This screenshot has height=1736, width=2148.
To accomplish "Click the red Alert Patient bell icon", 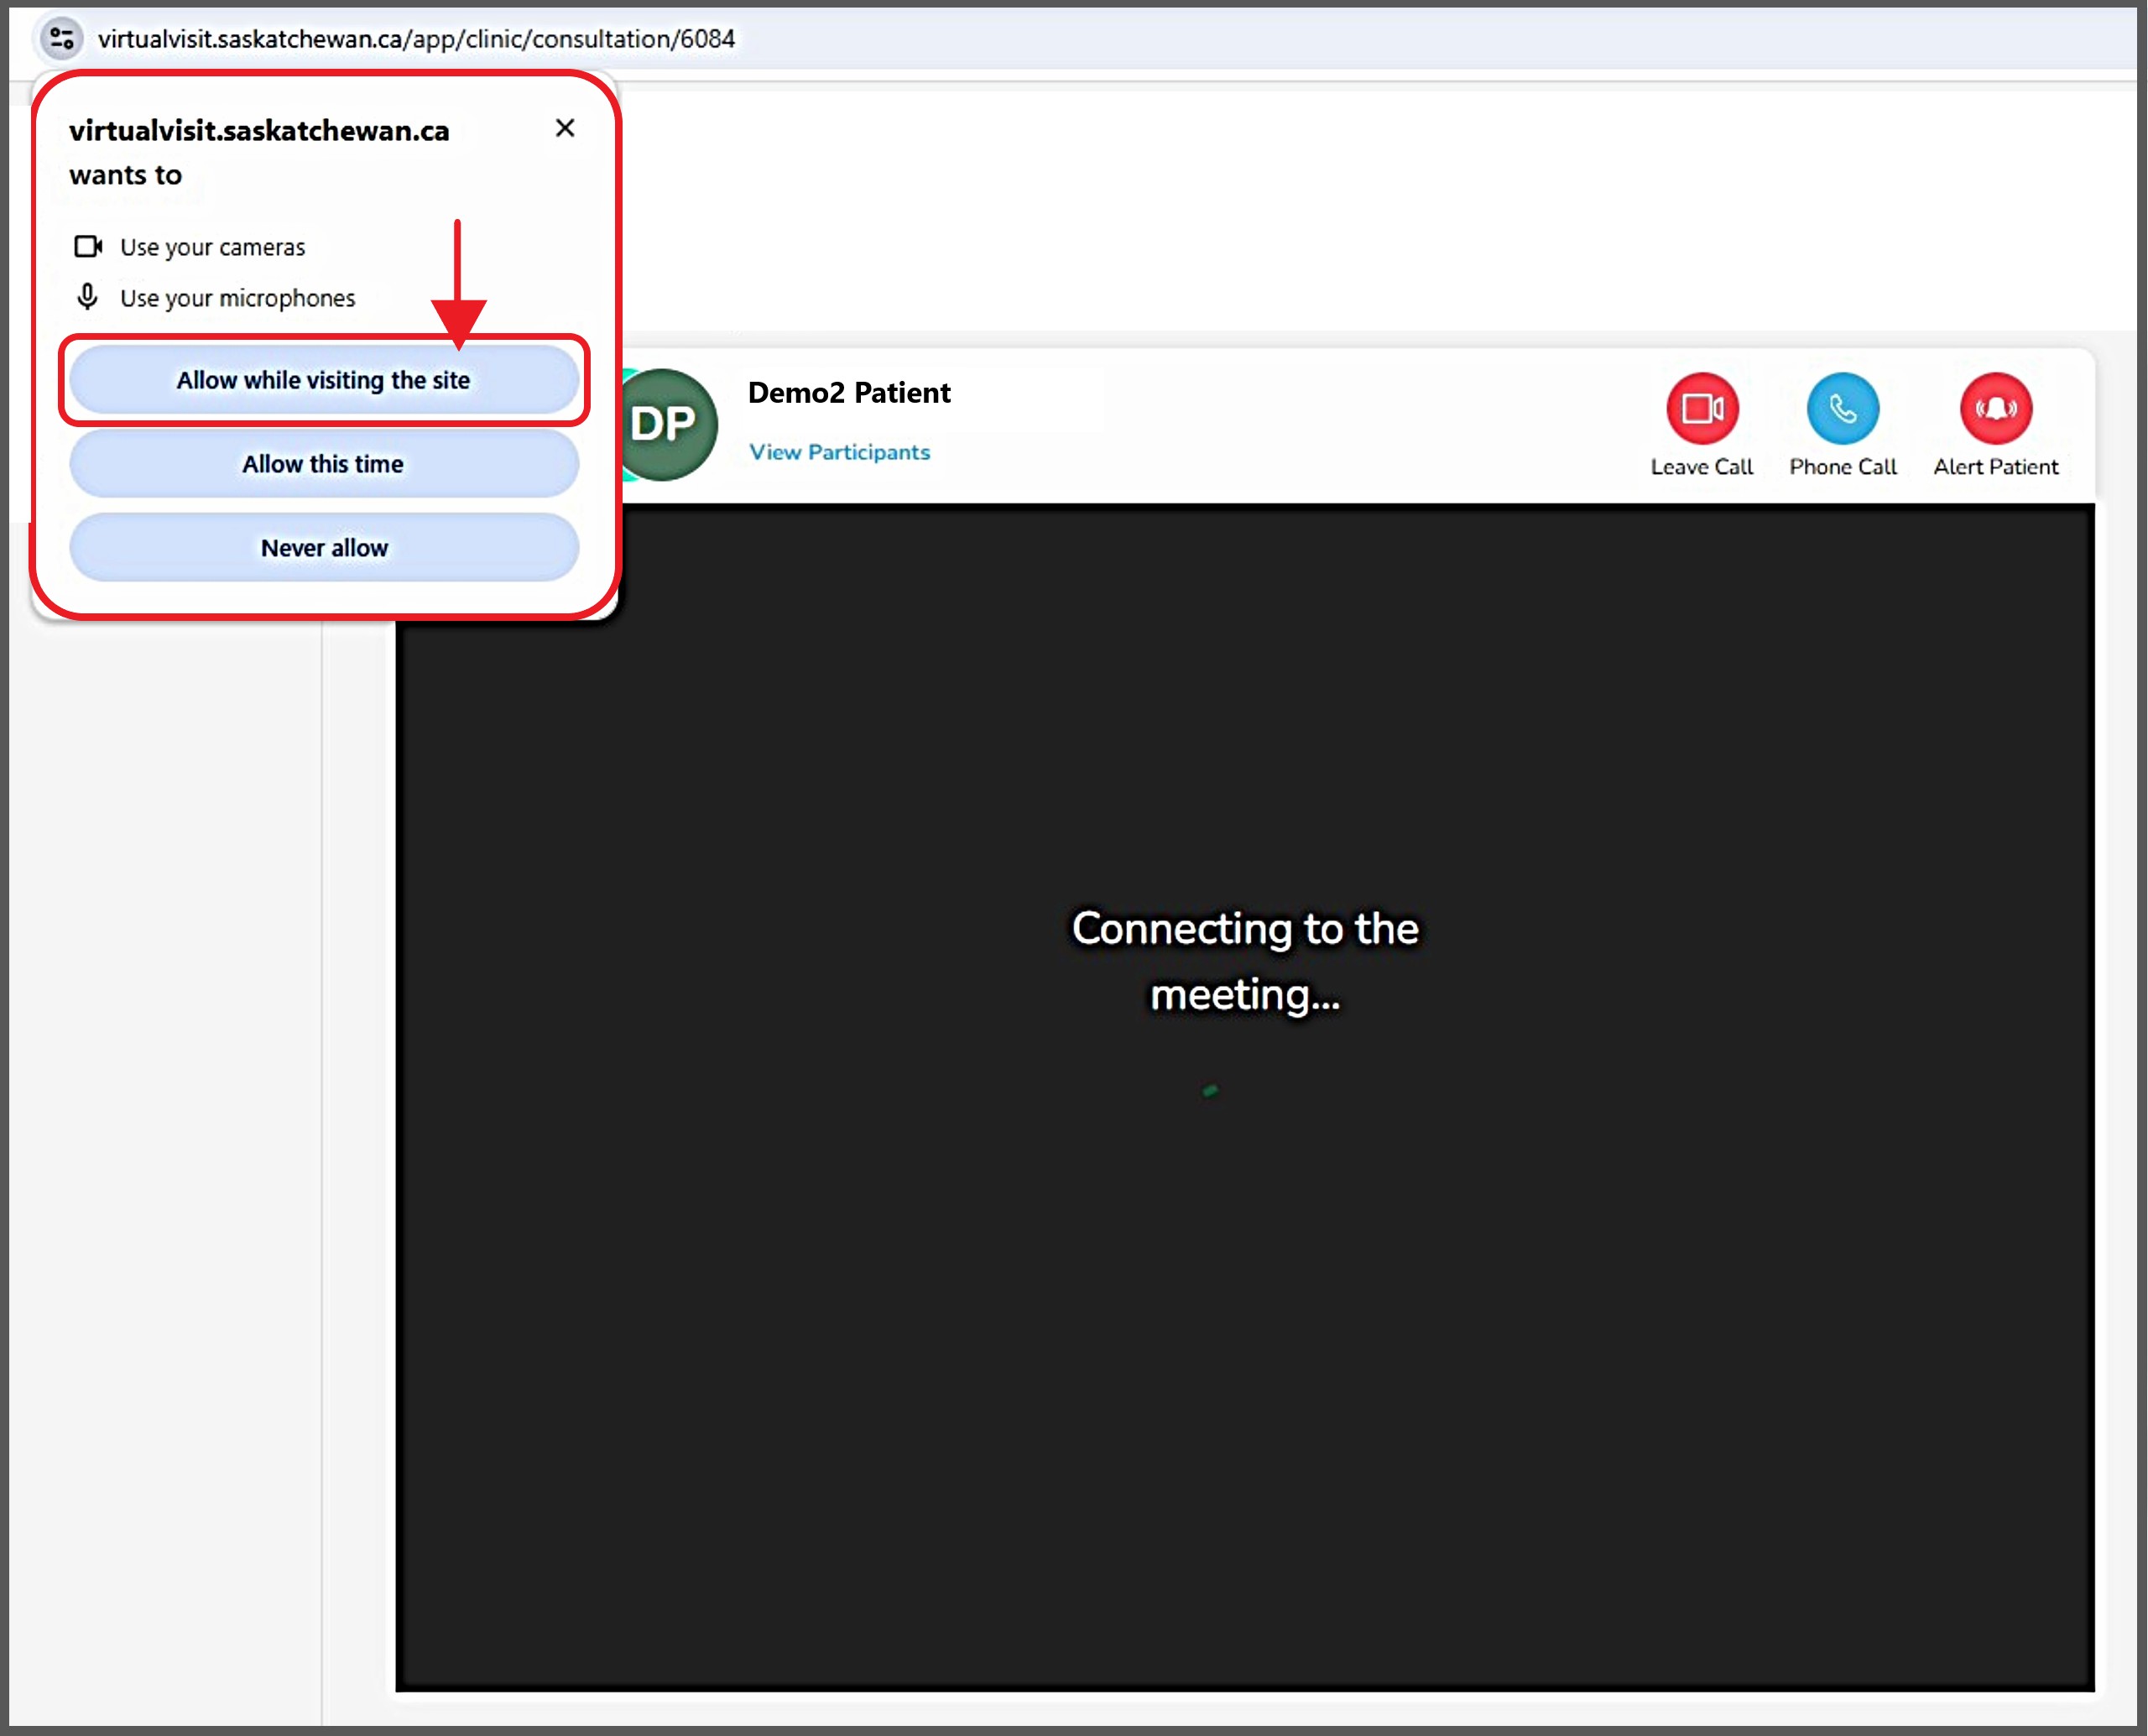I will [1995, 408].
